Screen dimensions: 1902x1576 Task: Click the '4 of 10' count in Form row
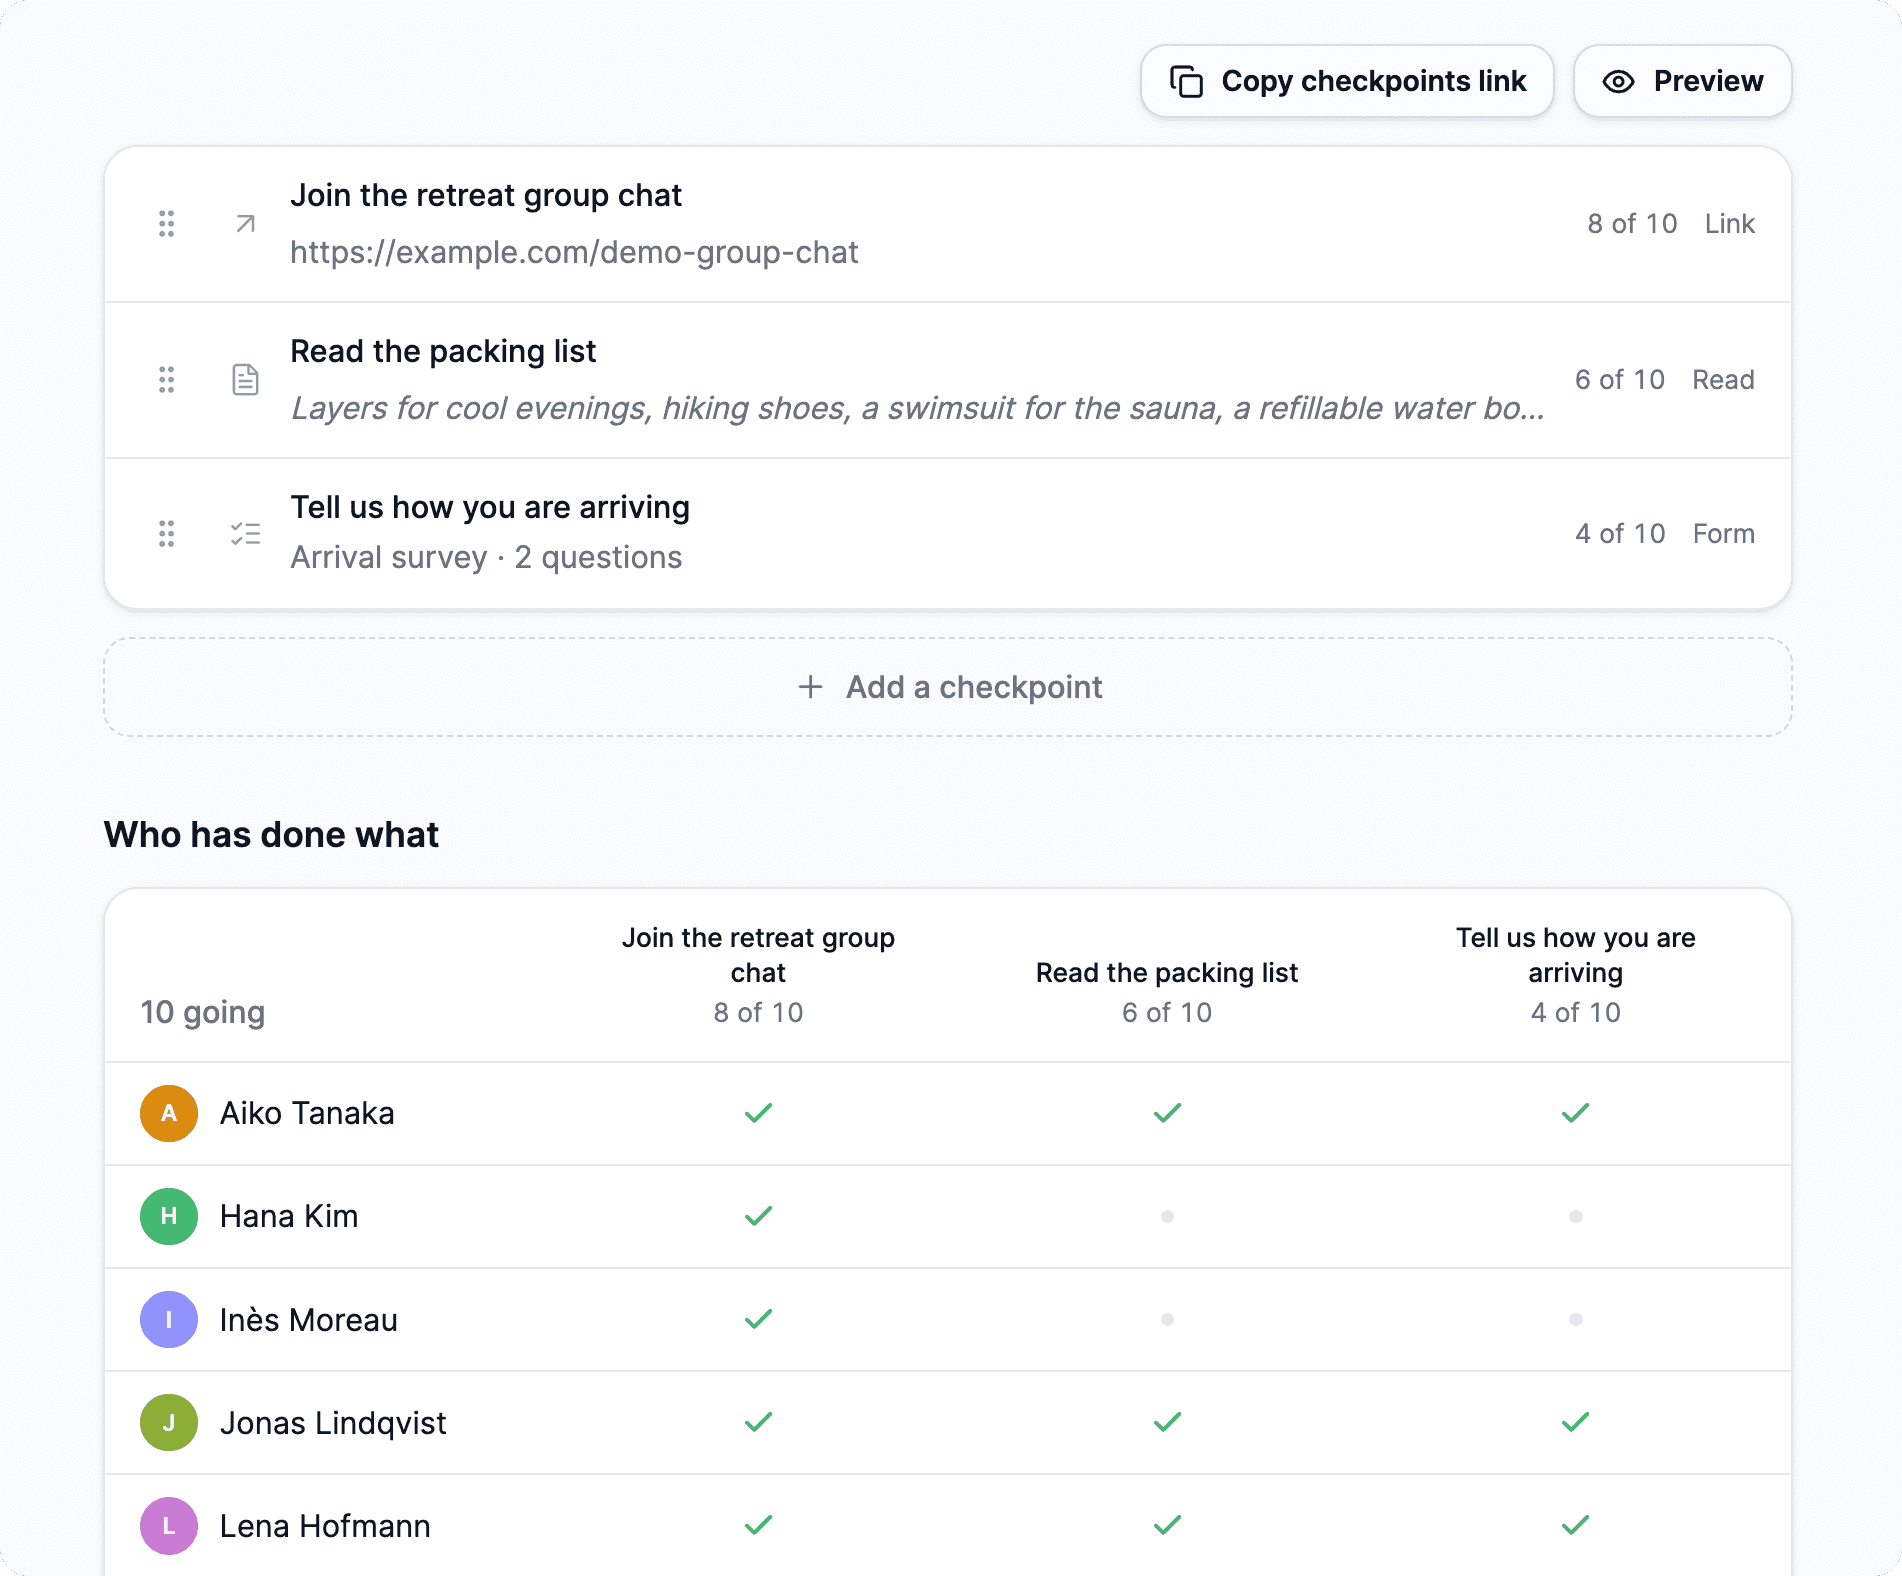click(x=1620, y=534)
